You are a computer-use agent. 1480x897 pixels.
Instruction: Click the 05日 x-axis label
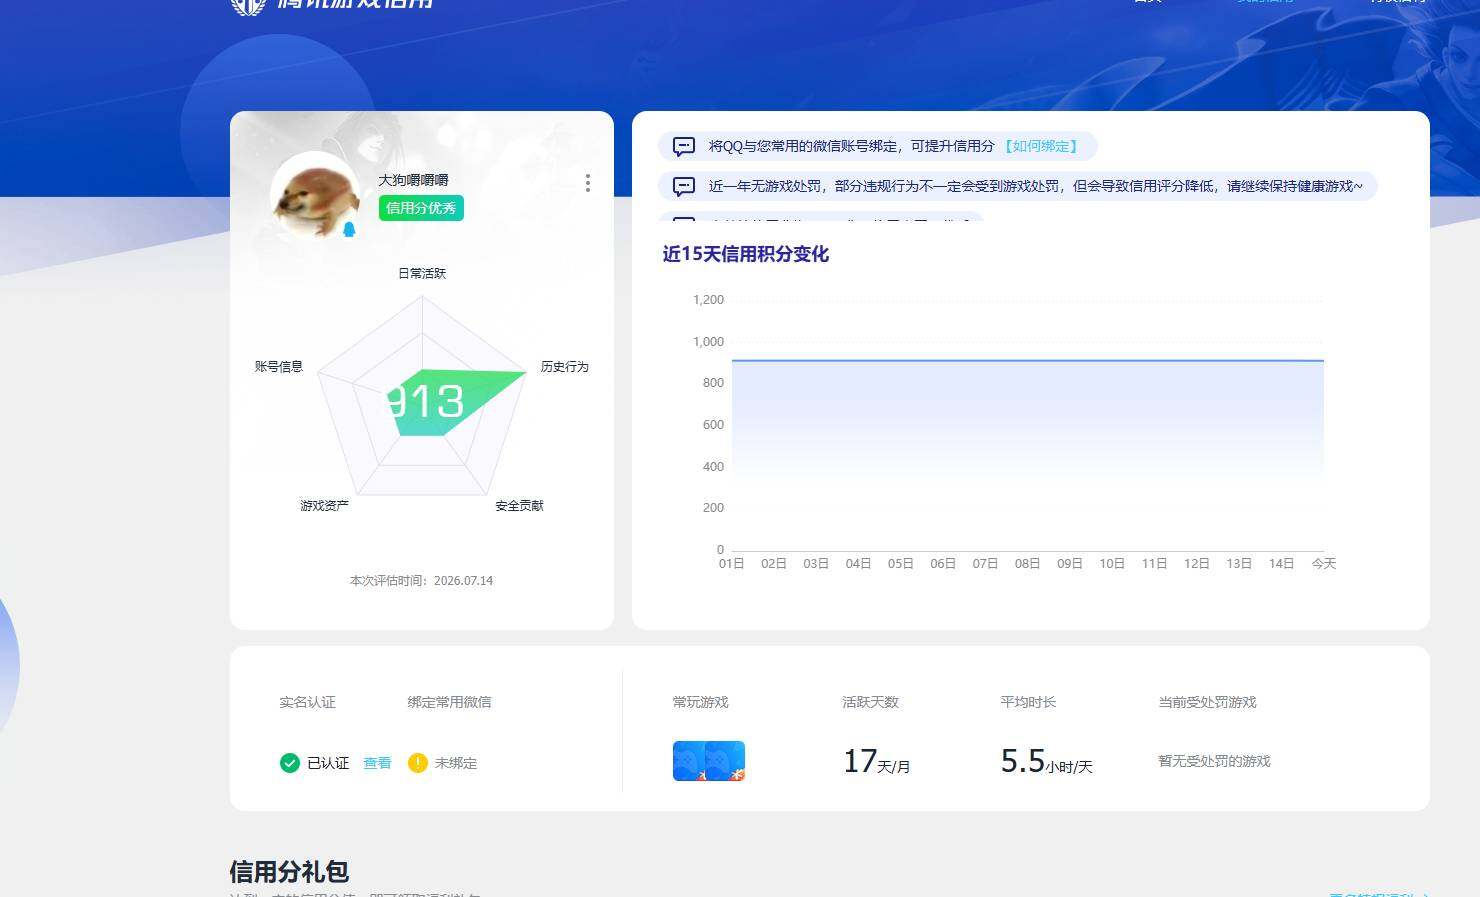(901, 564)
